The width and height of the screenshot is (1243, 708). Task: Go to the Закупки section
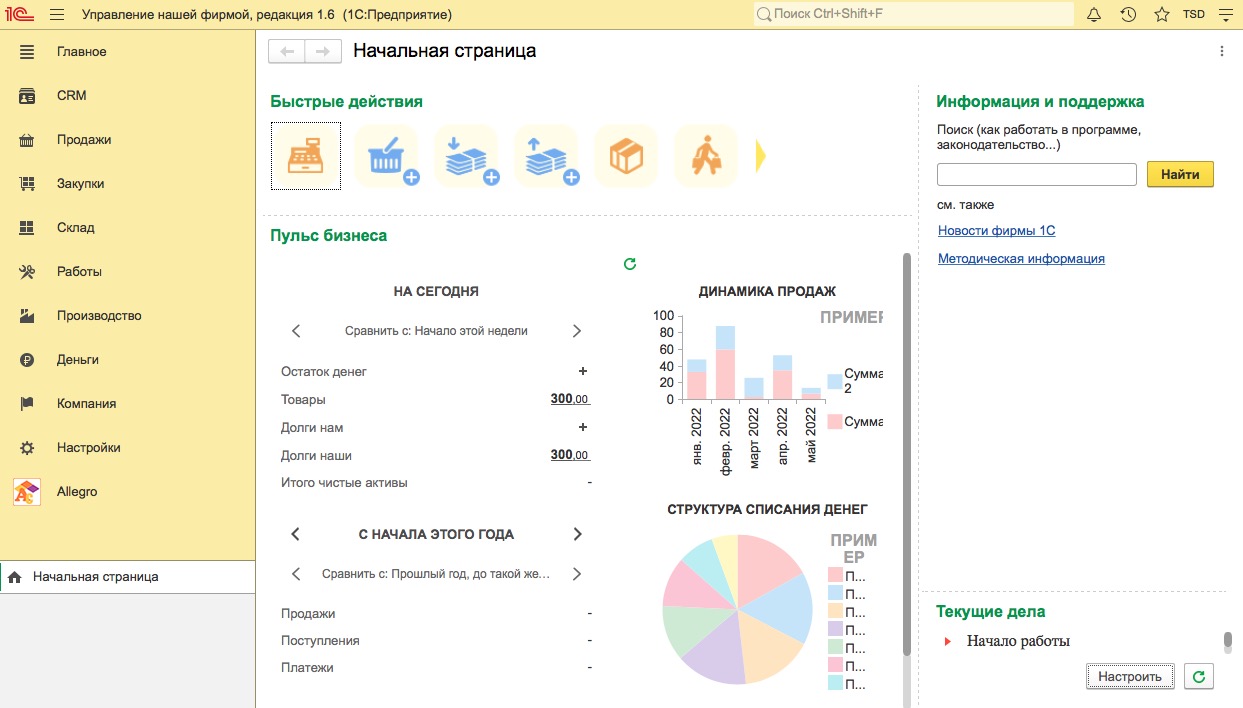(80, 184)
